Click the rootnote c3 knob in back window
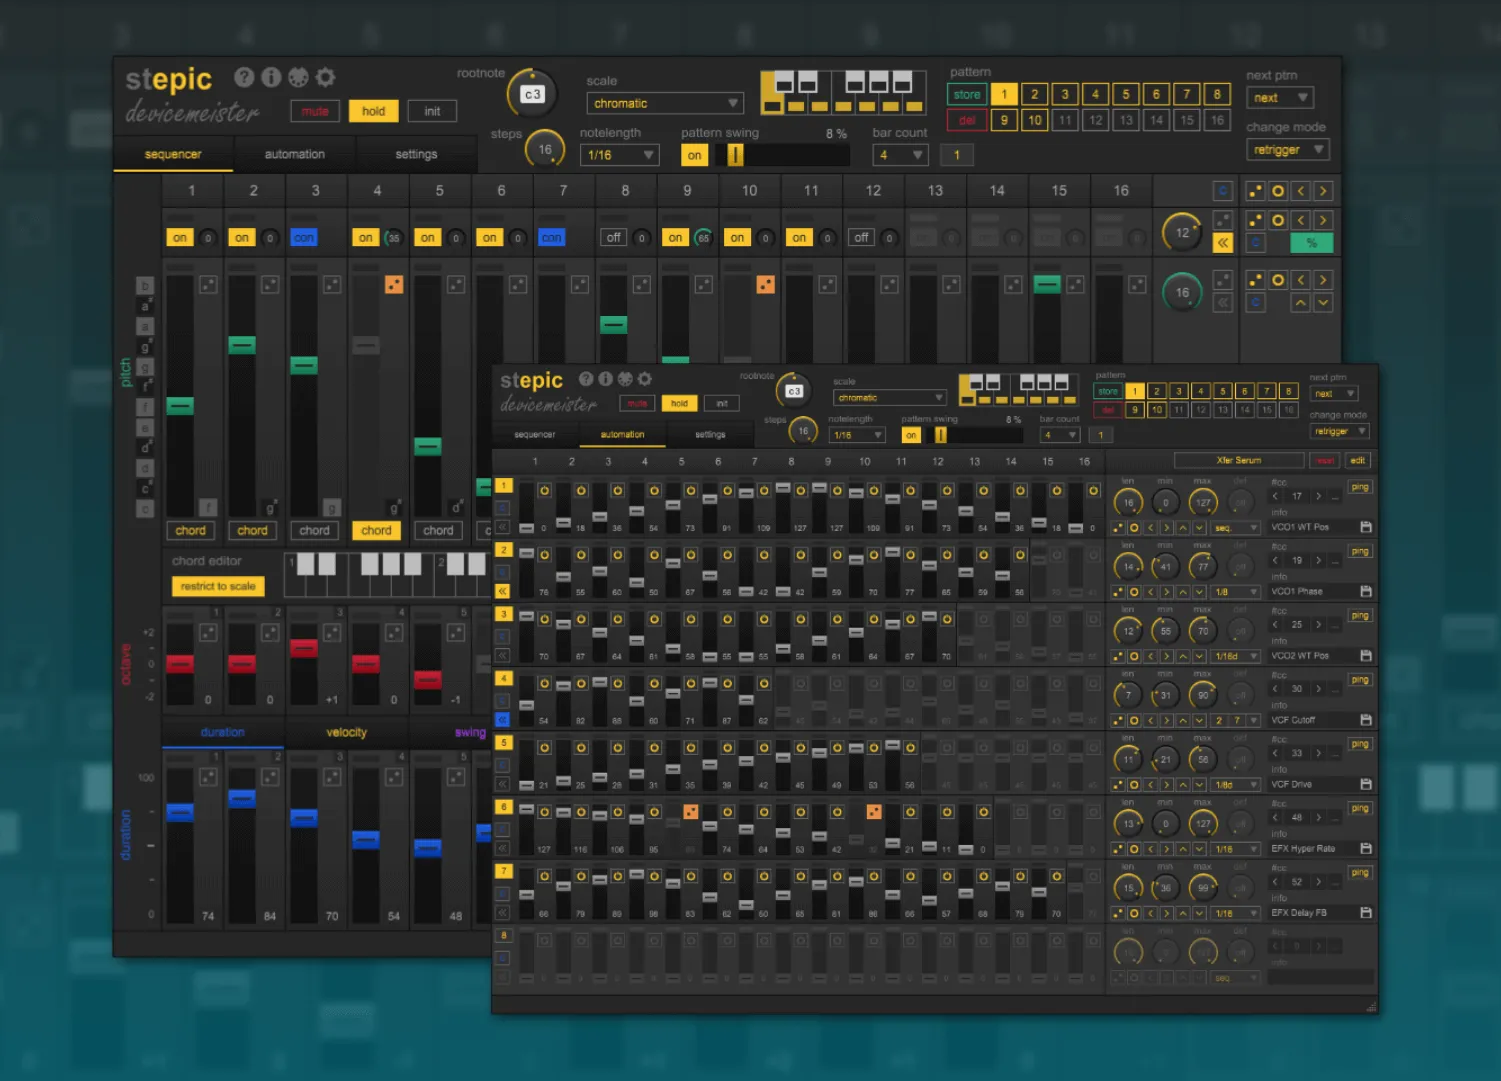1501x1081 pixels. pyautogui.click(x=533, y=94)
